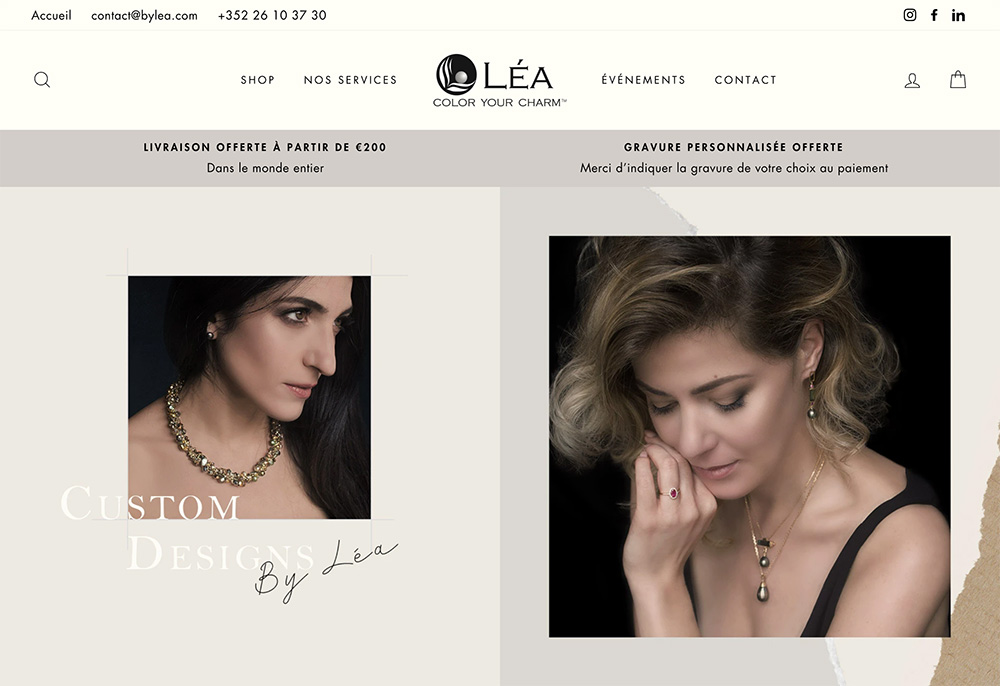Open the Instagram profile icon
The width and height of the screenshot is (1000, 686).
[910, 15]
